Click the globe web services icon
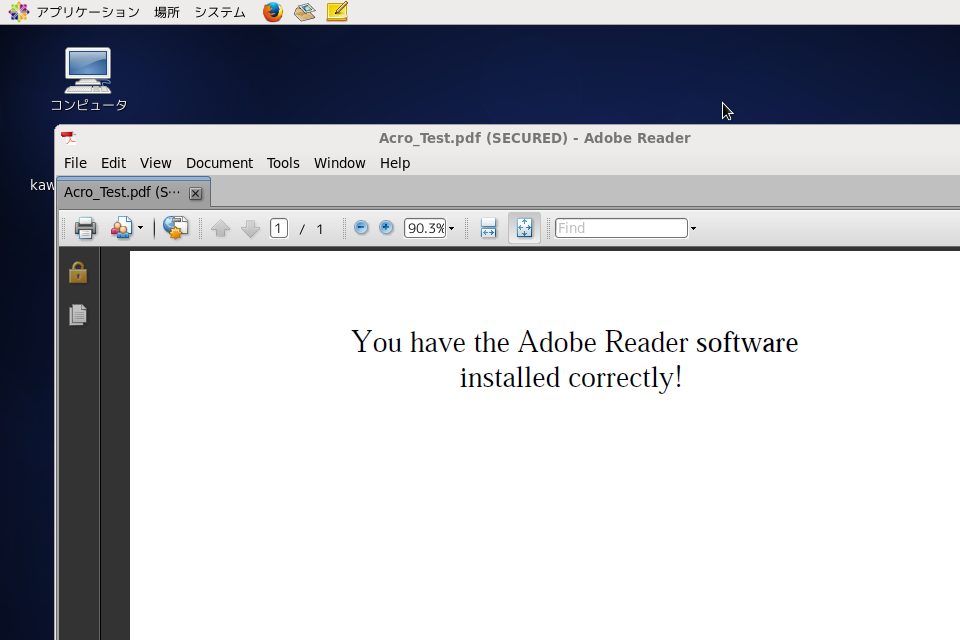This screenshot has width=960, height=640. [x=176, y=228]
